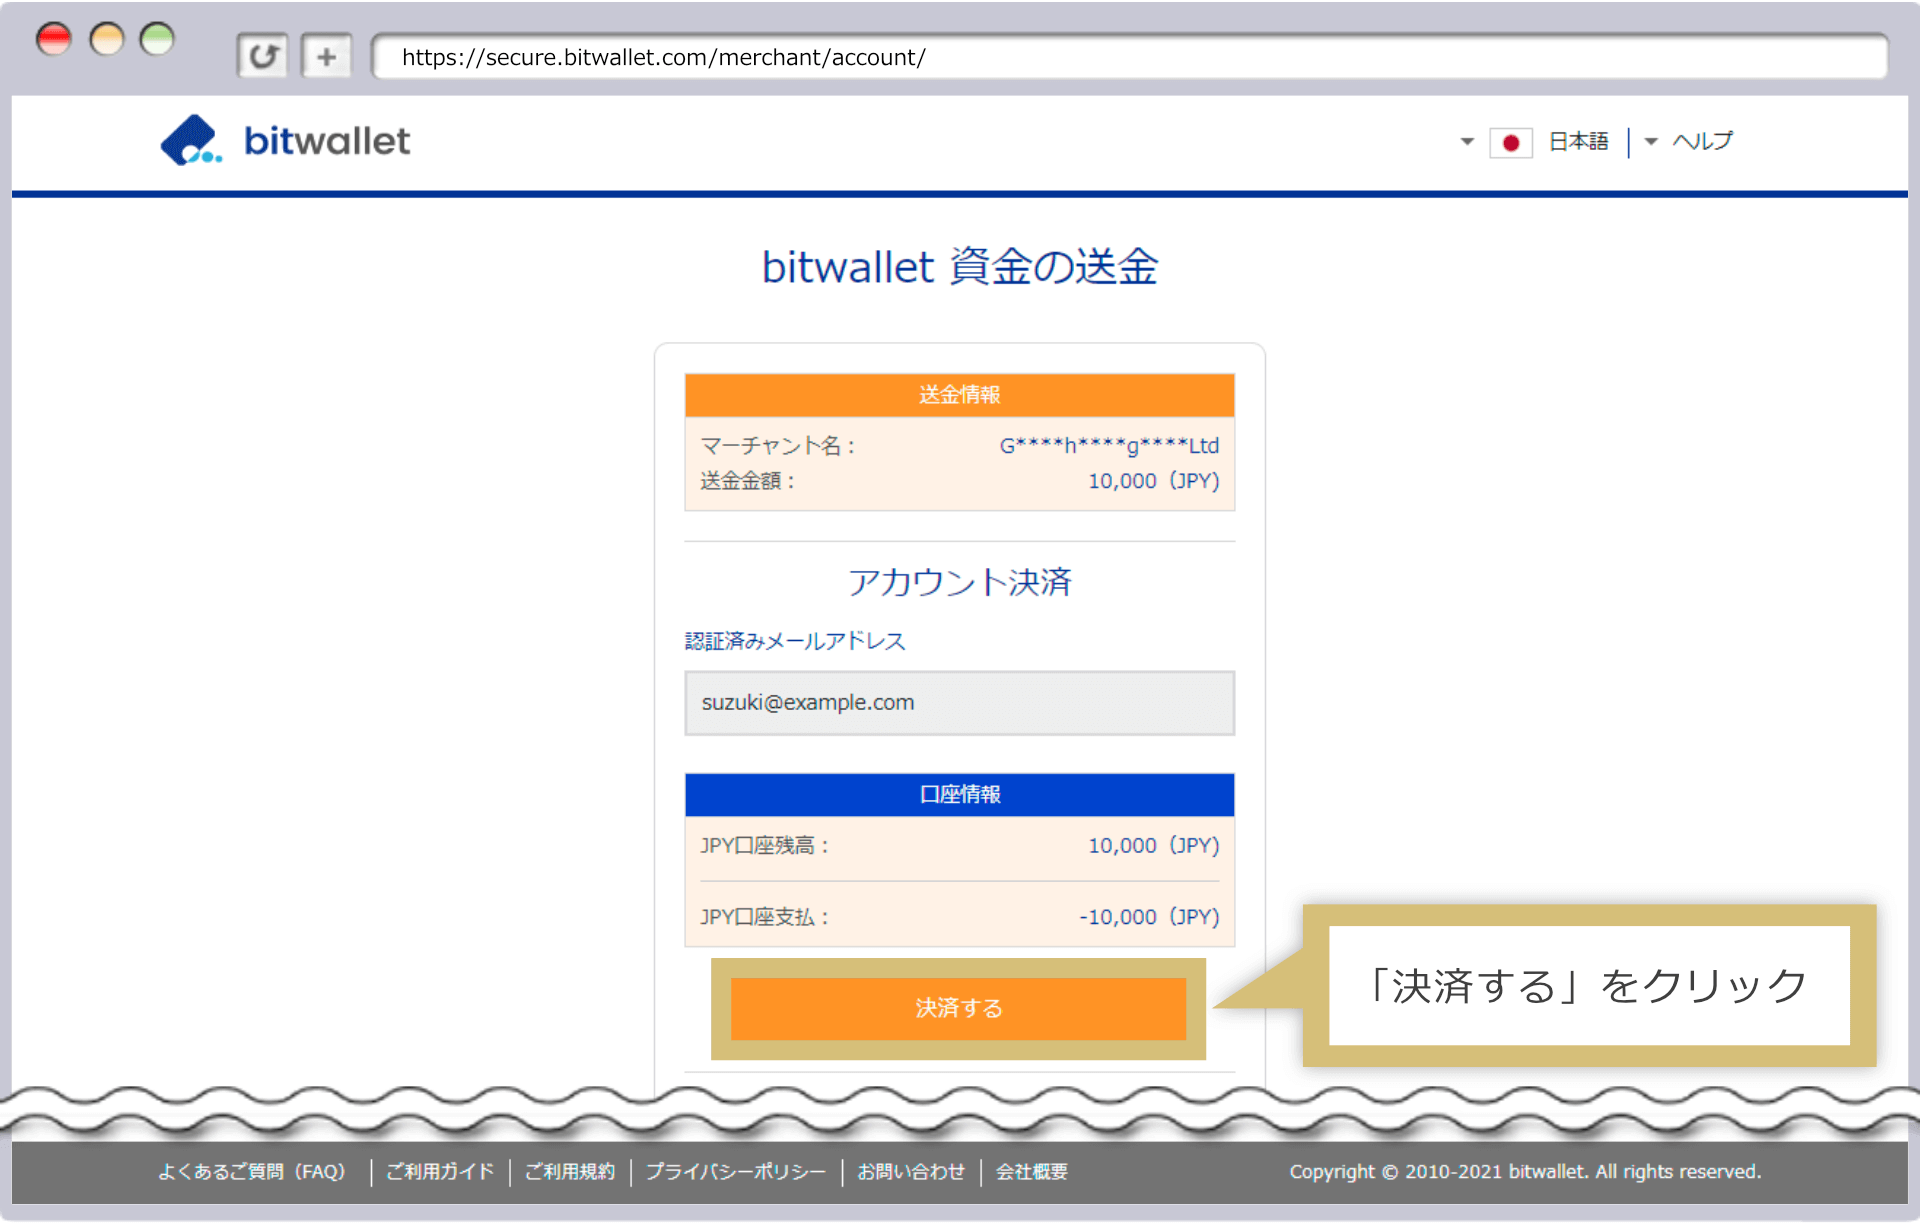
Task: Click the マーチャント名 label
Action: pyautogui.click(x=777, y=445)
